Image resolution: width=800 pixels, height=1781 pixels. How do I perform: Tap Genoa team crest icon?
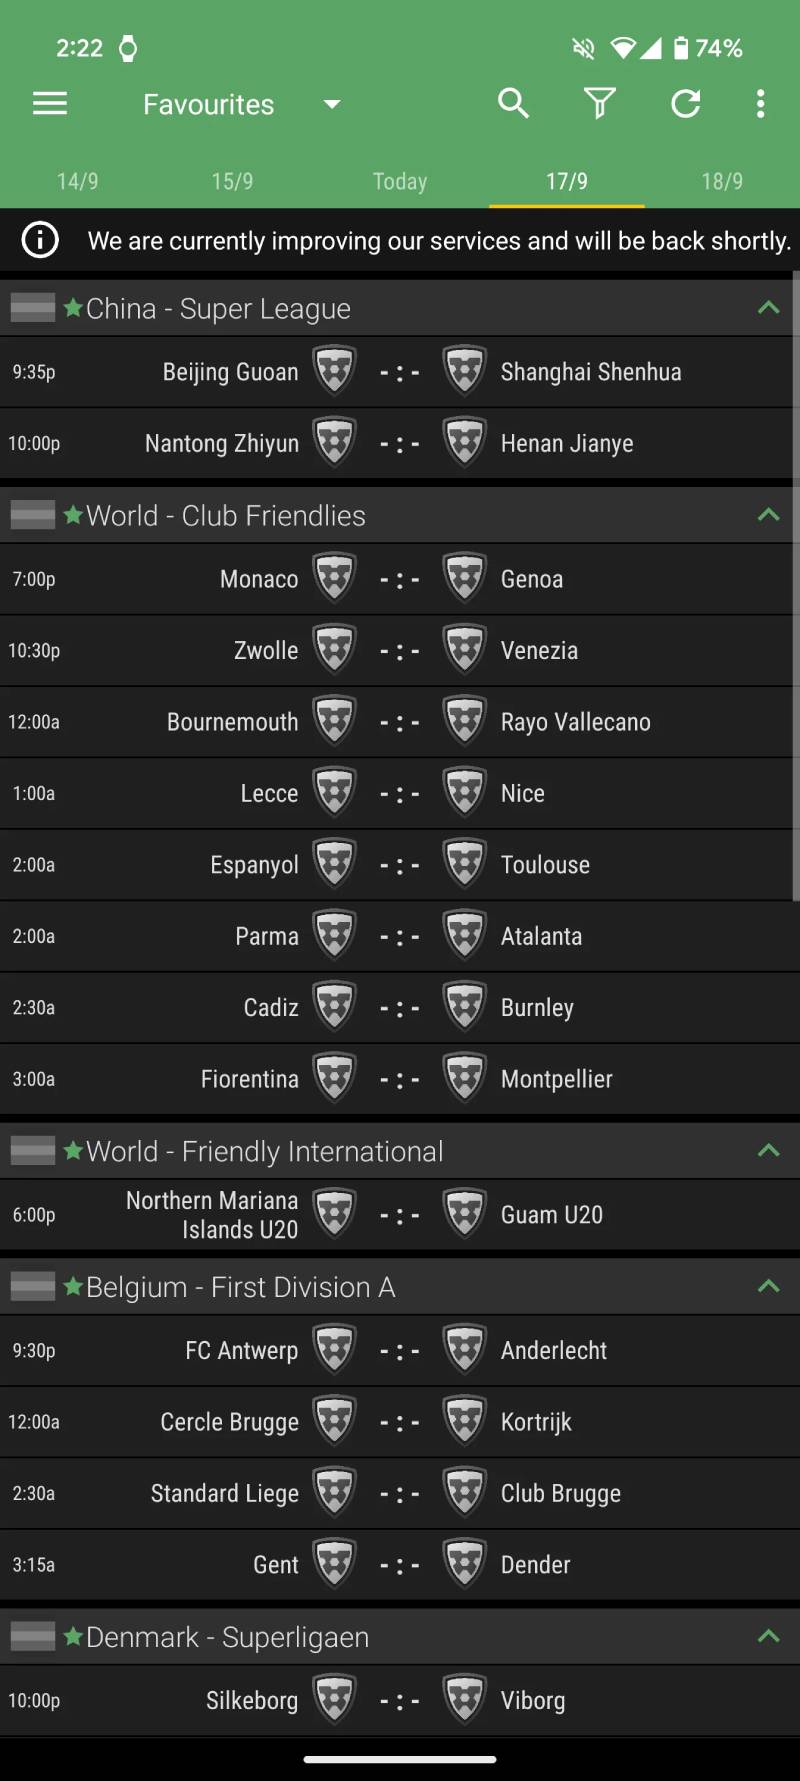point(465,579)
